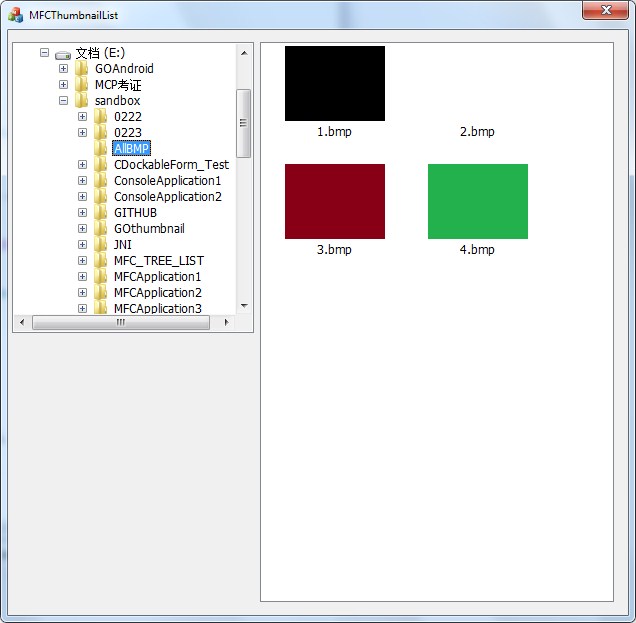Click the tree's vertical scrollbar thumb
The image size is (636, 623).
(x=243, y=123)
